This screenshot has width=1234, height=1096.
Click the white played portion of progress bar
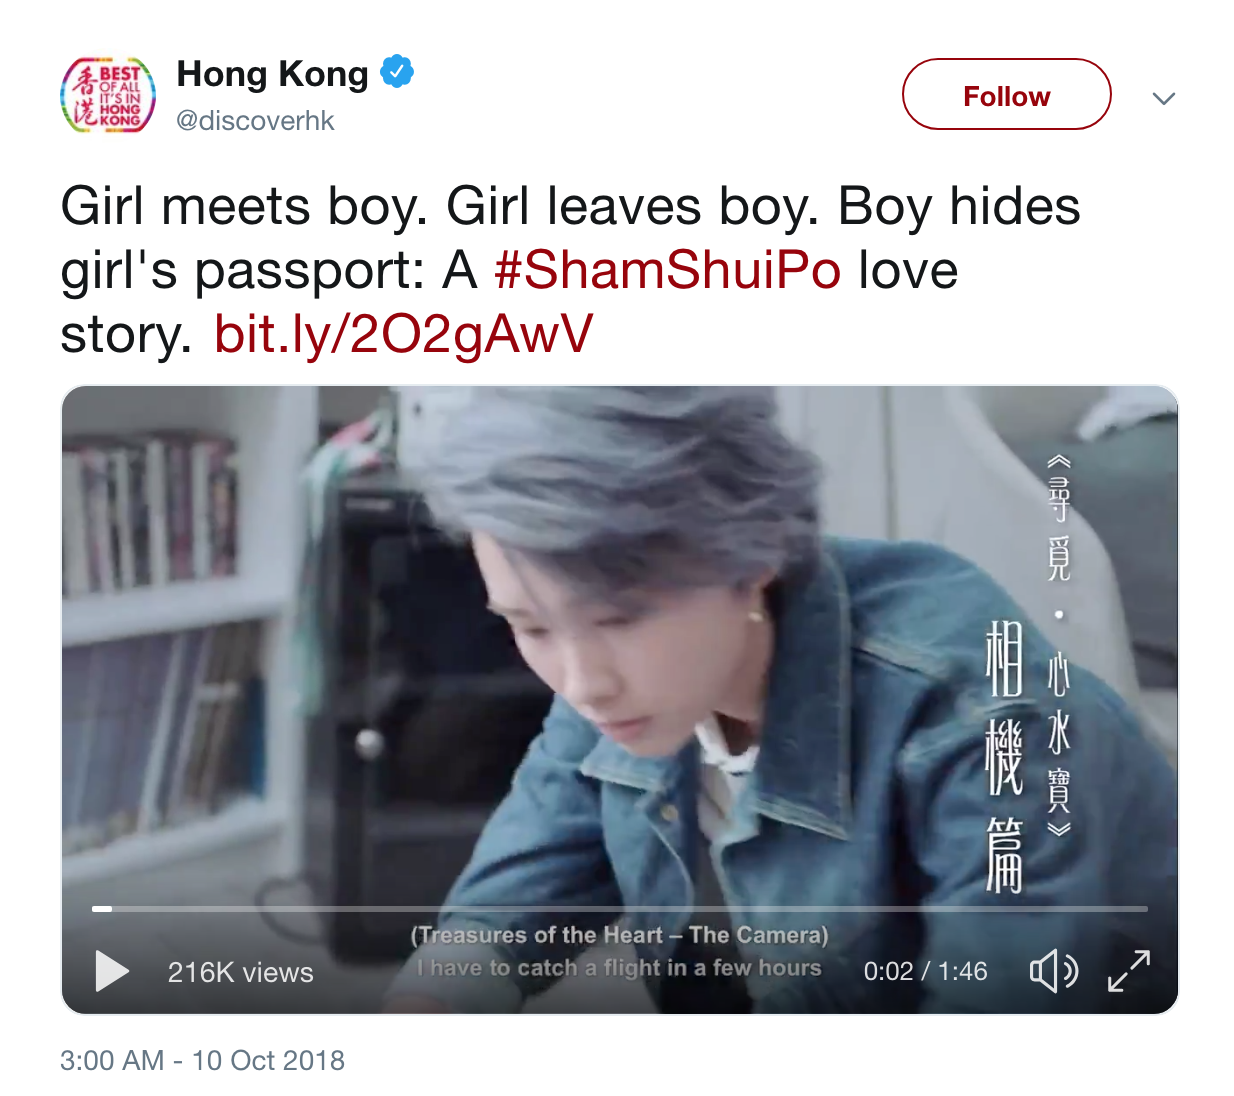pyautogui.click(x=102, y=909)
